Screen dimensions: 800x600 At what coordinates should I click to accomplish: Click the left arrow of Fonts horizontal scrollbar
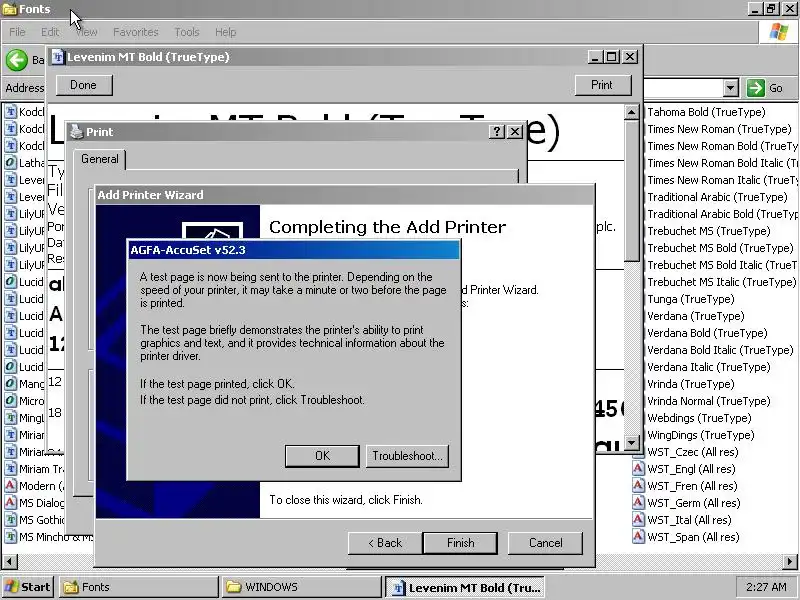[10, 562]
